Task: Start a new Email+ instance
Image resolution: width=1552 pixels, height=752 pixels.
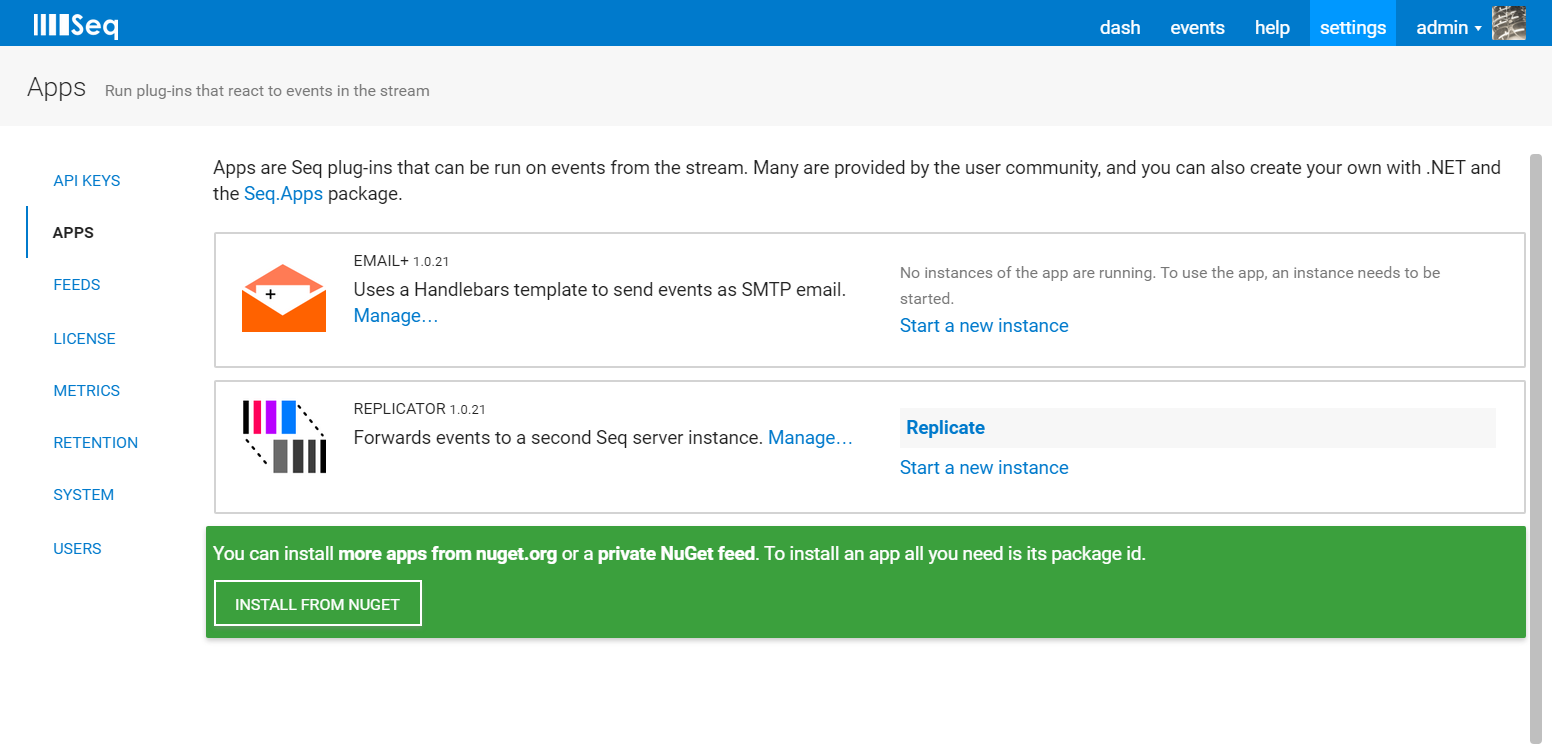Action: (x=984, y=326)
